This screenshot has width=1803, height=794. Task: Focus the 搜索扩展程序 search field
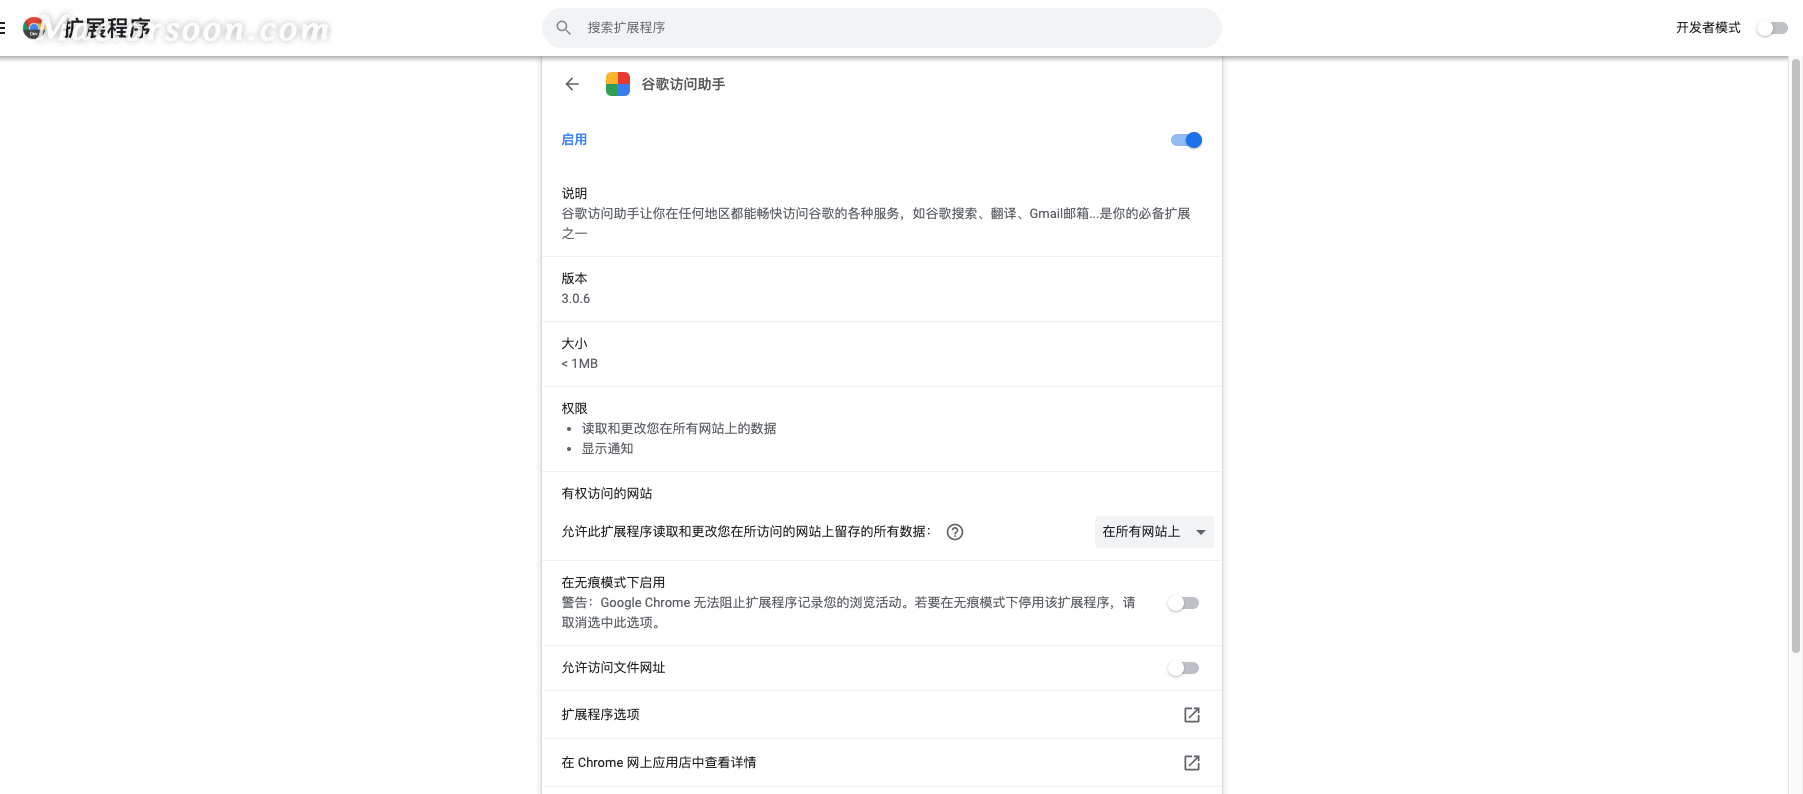(882, 28)
